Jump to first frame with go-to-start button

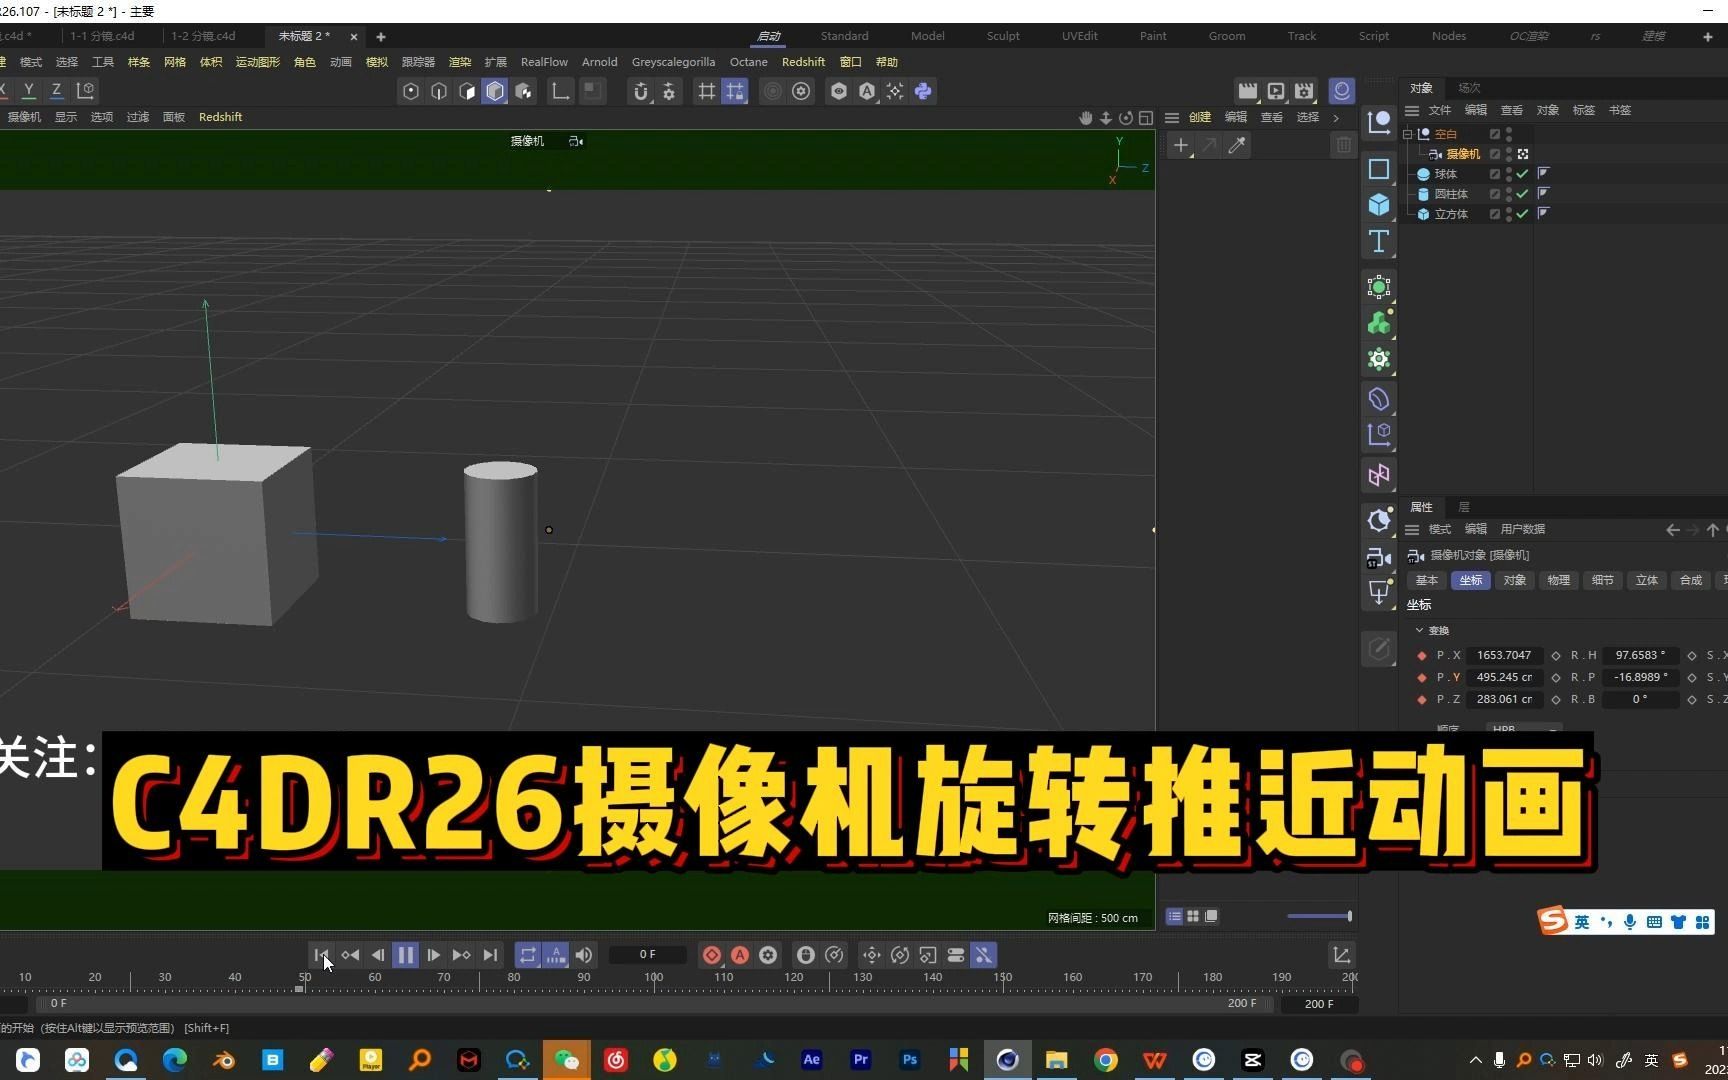(x=321, y=955)
